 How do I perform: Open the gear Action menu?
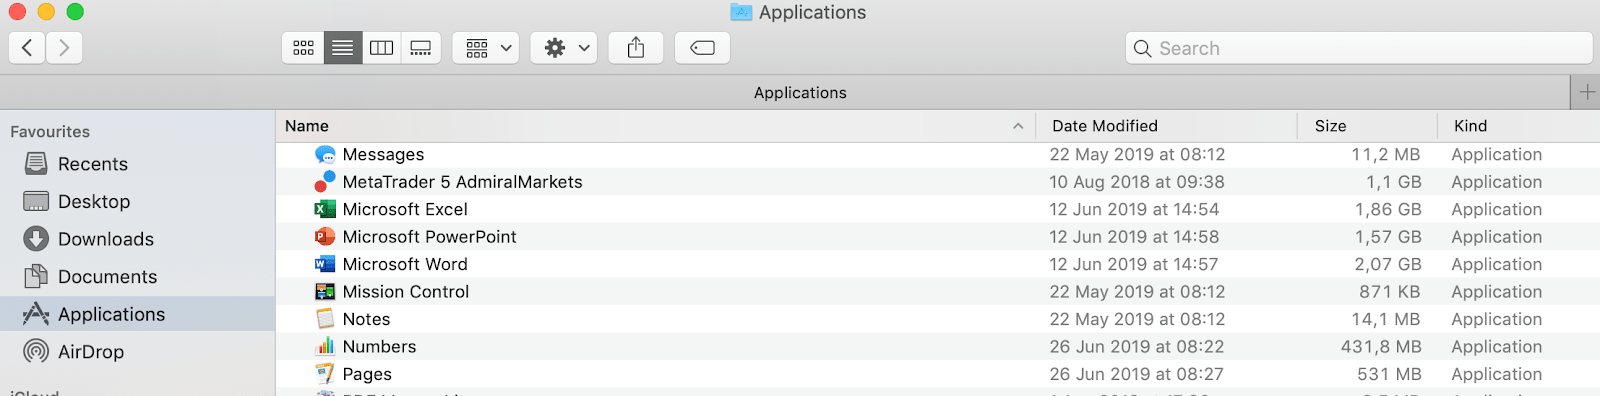click(564, 48)
